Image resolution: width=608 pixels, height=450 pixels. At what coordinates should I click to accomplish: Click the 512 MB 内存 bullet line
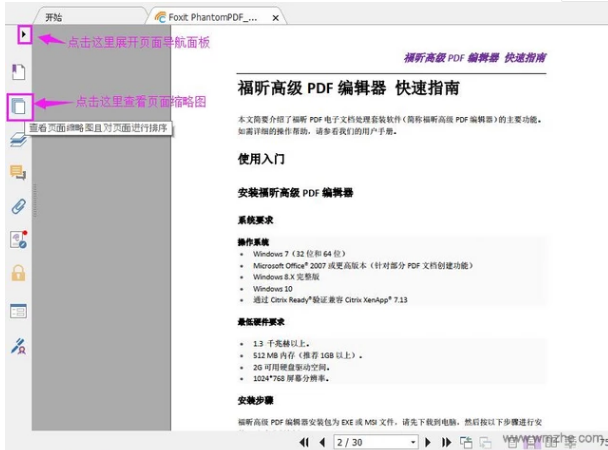tap(307, 355)
